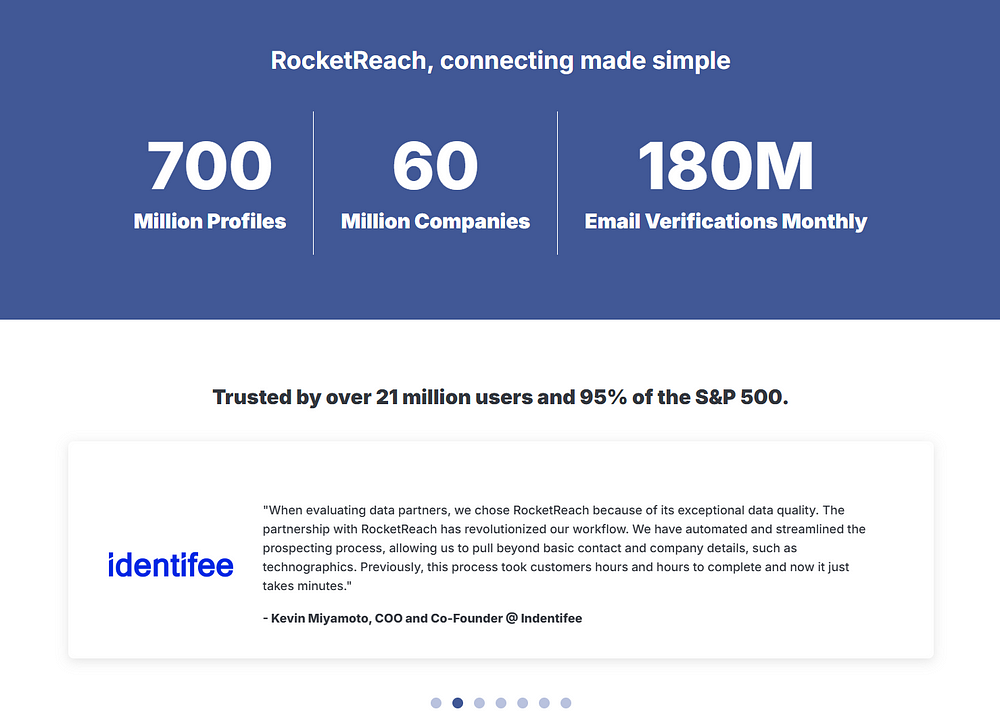Switch to the sixth carousel dot
Image resolution: width=1000 pixels, height=713 pixels.
tap(544, 703)
